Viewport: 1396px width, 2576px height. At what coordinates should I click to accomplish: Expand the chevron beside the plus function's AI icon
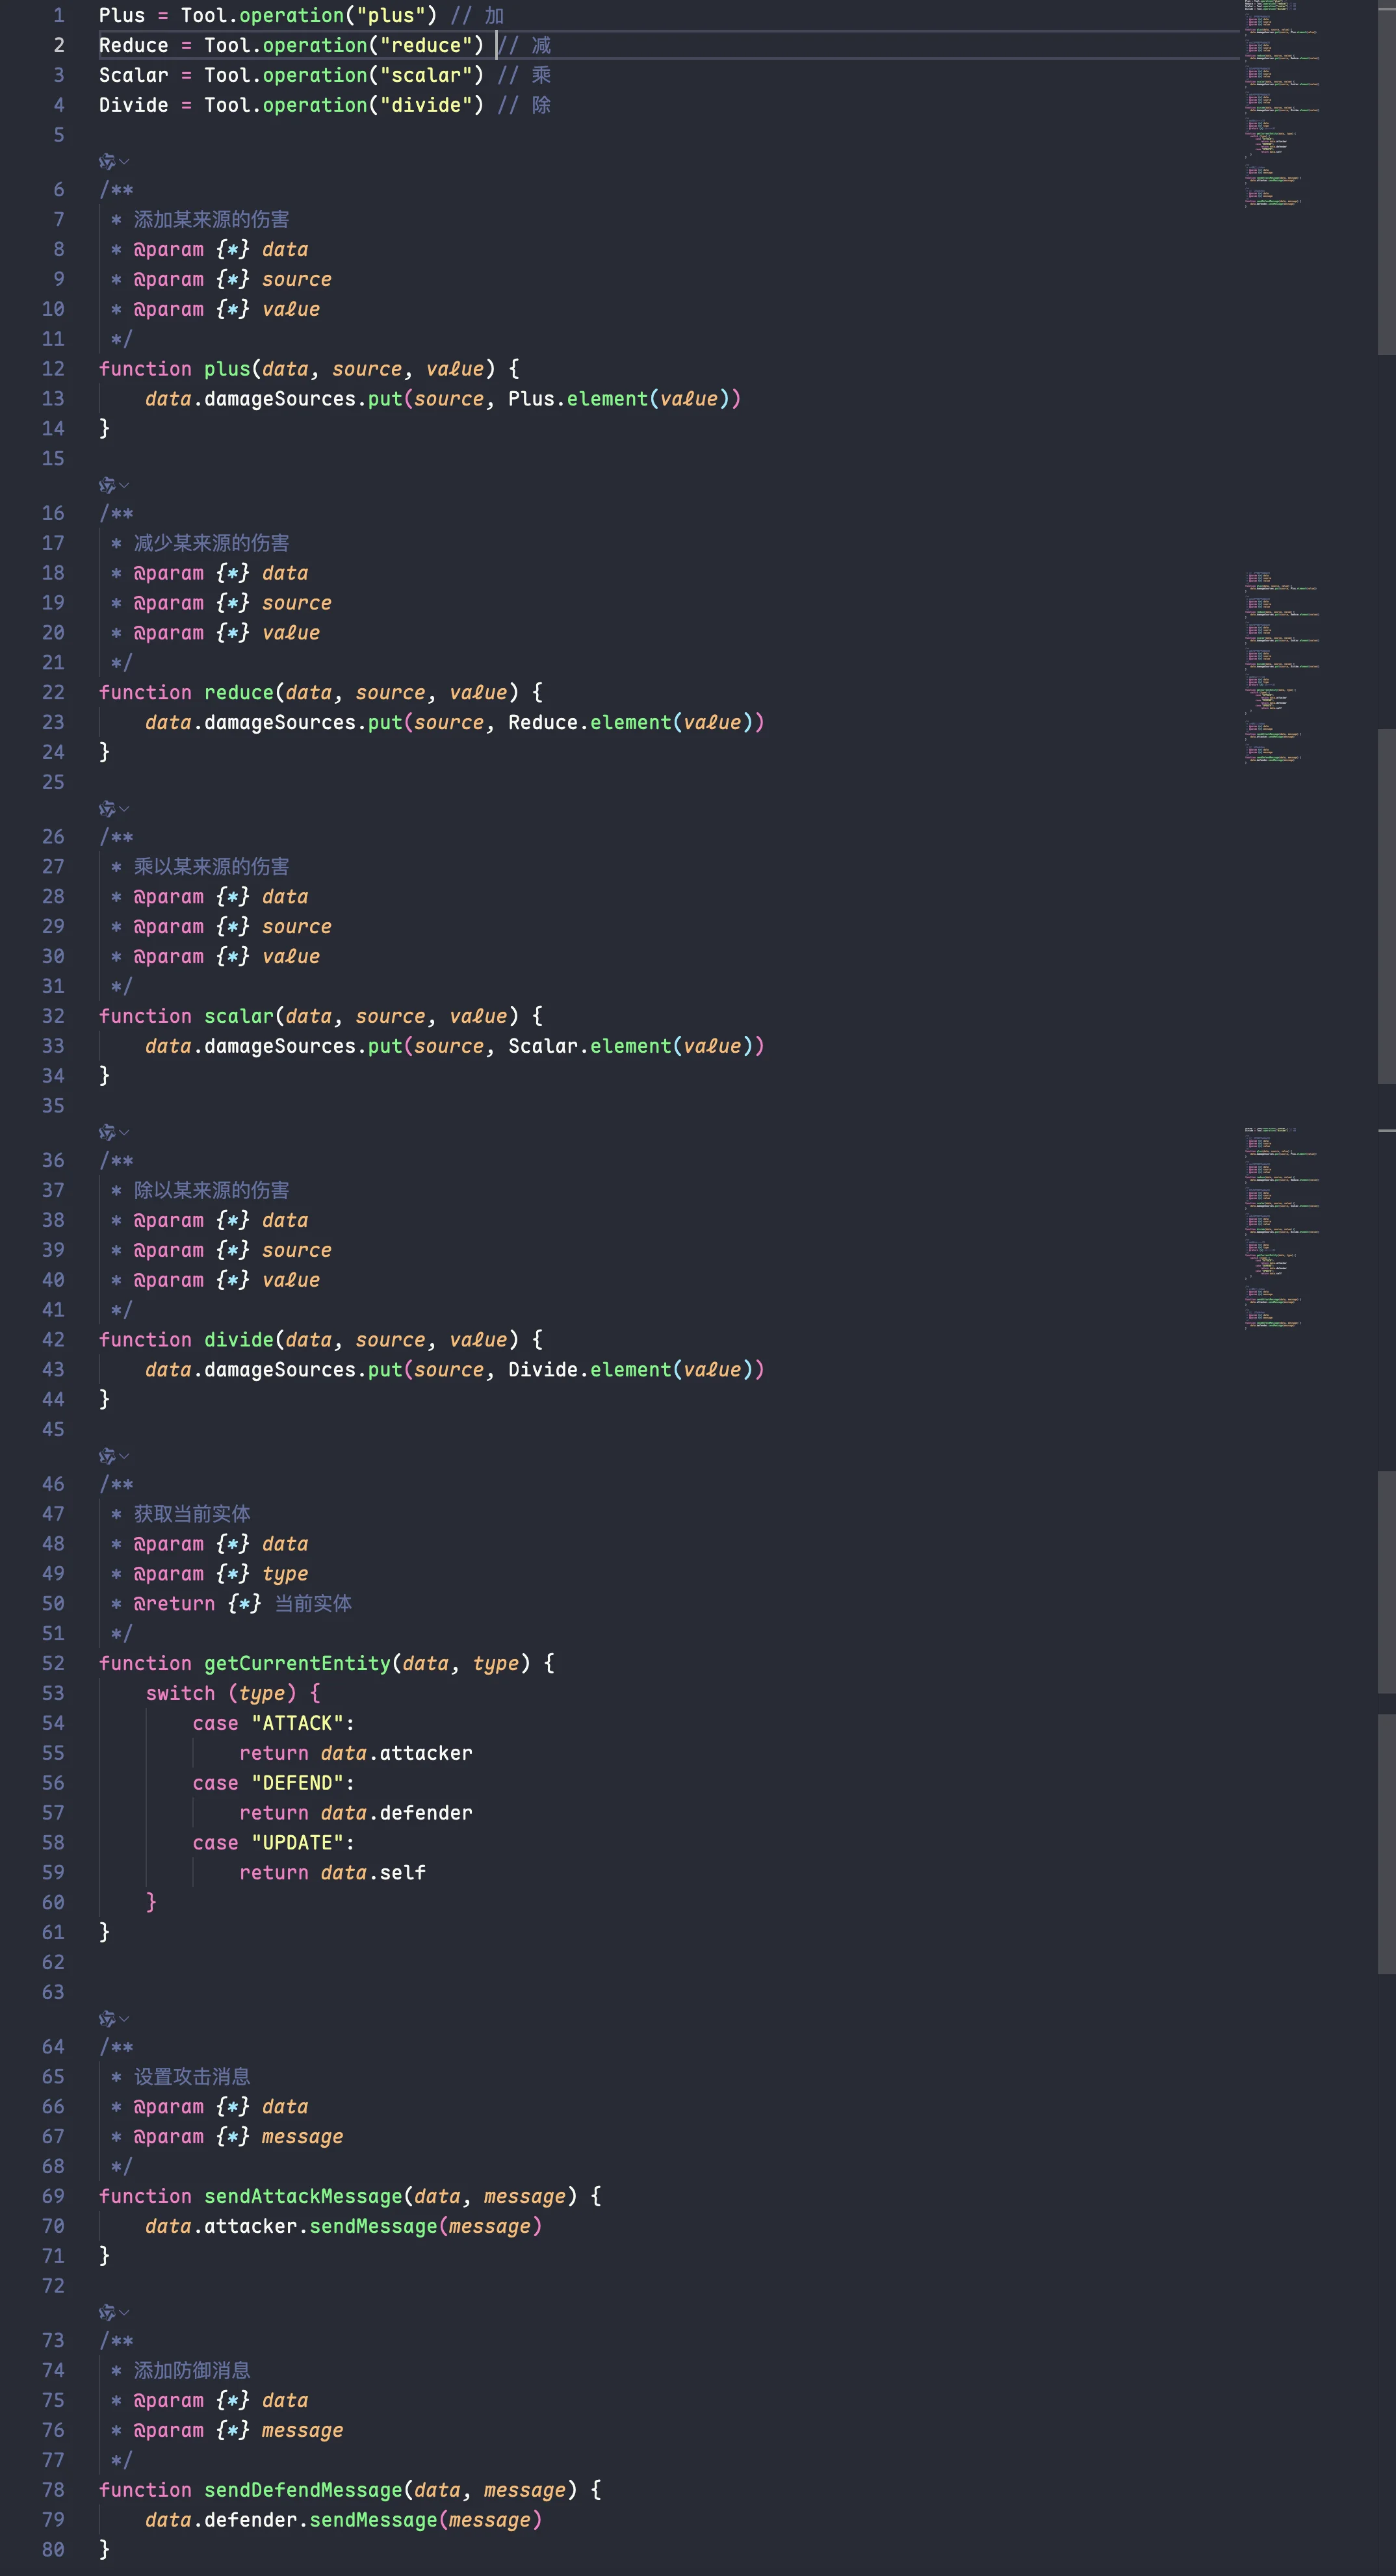pos(124,161)
